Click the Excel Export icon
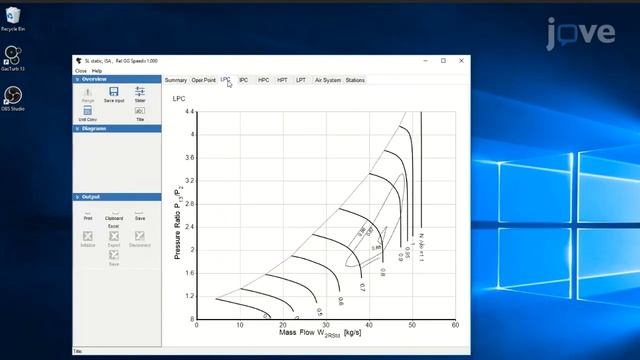This screenshot has height=360, width=640. (x=114, y=236)
